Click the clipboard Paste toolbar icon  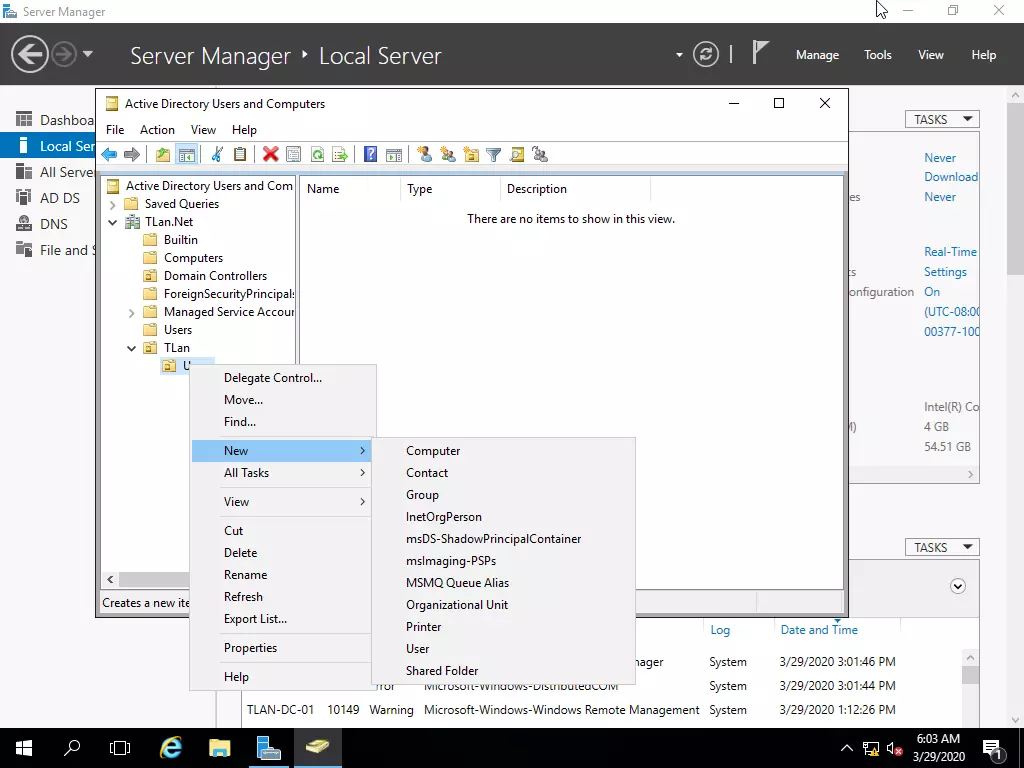click(240, 155)
